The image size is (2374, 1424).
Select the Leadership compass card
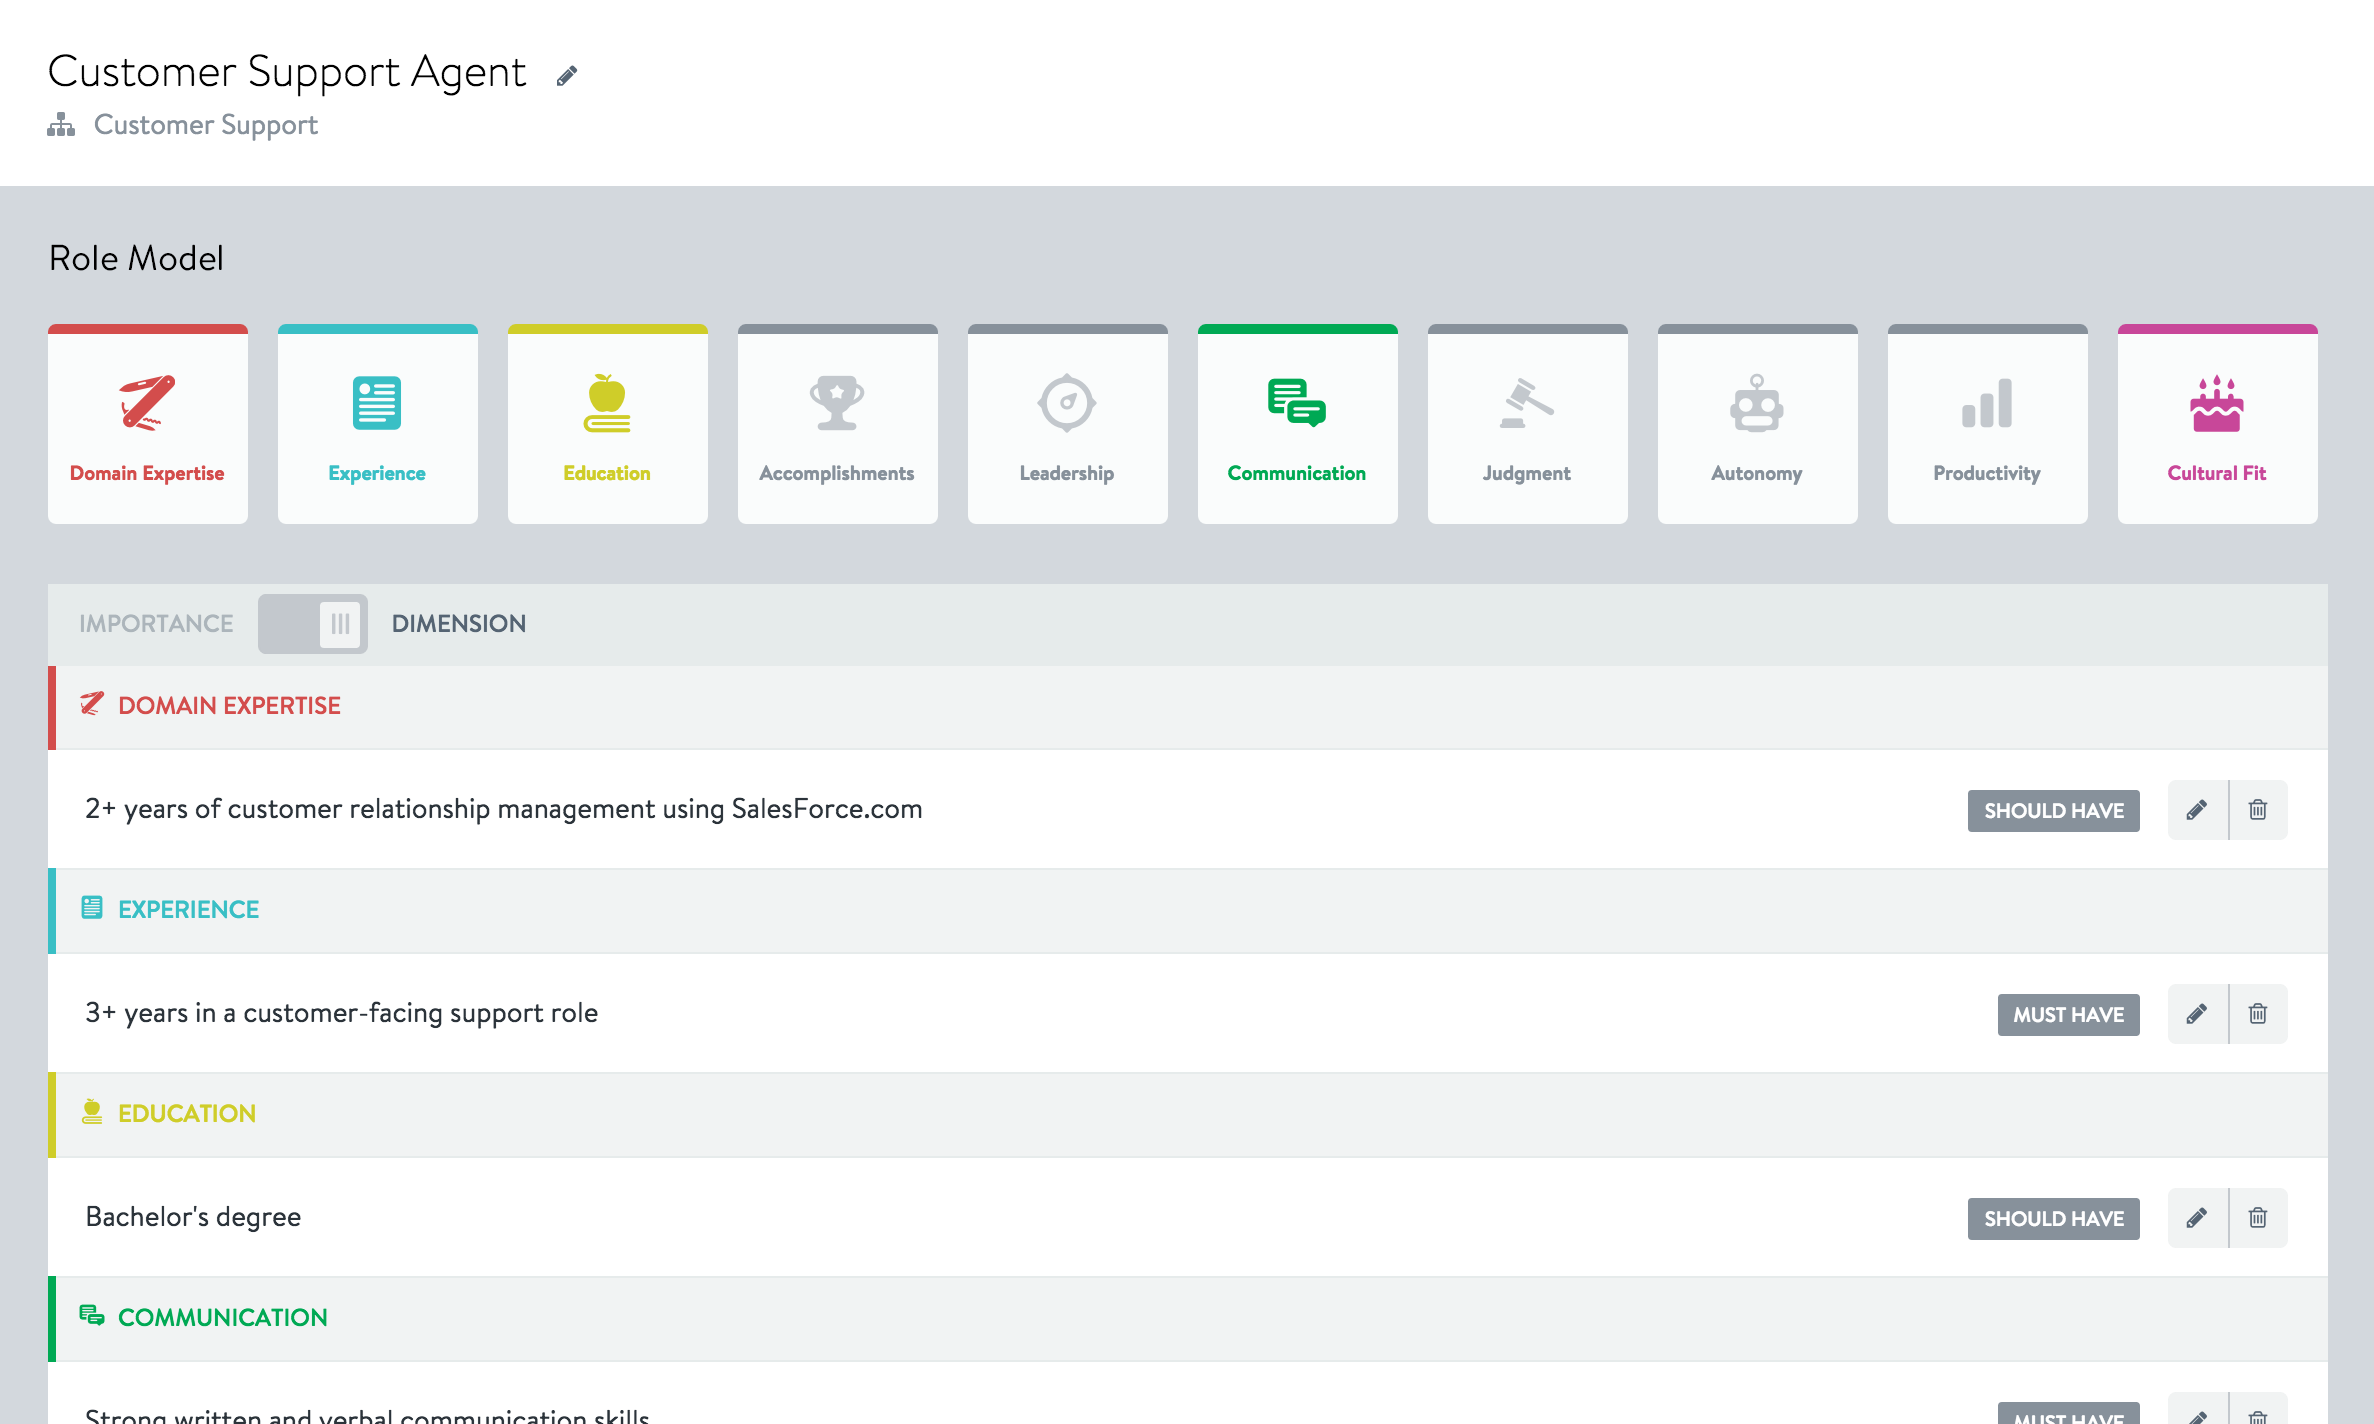click(1068, 425)
